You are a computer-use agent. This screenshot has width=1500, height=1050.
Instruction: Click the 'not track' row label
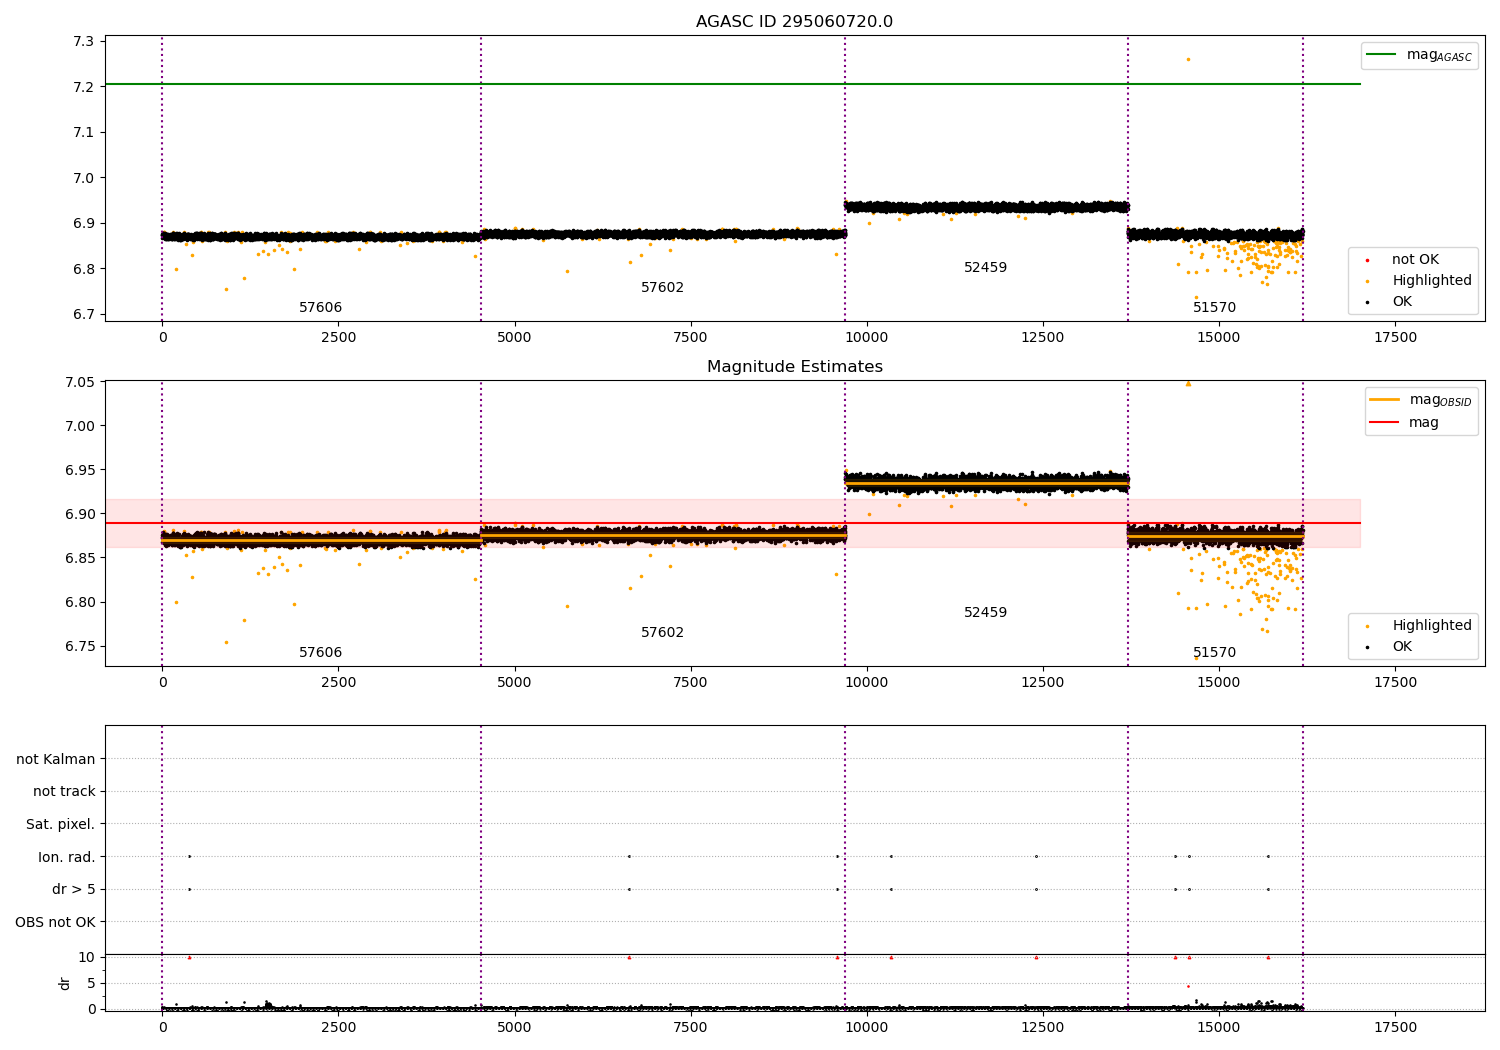[64, 792]
